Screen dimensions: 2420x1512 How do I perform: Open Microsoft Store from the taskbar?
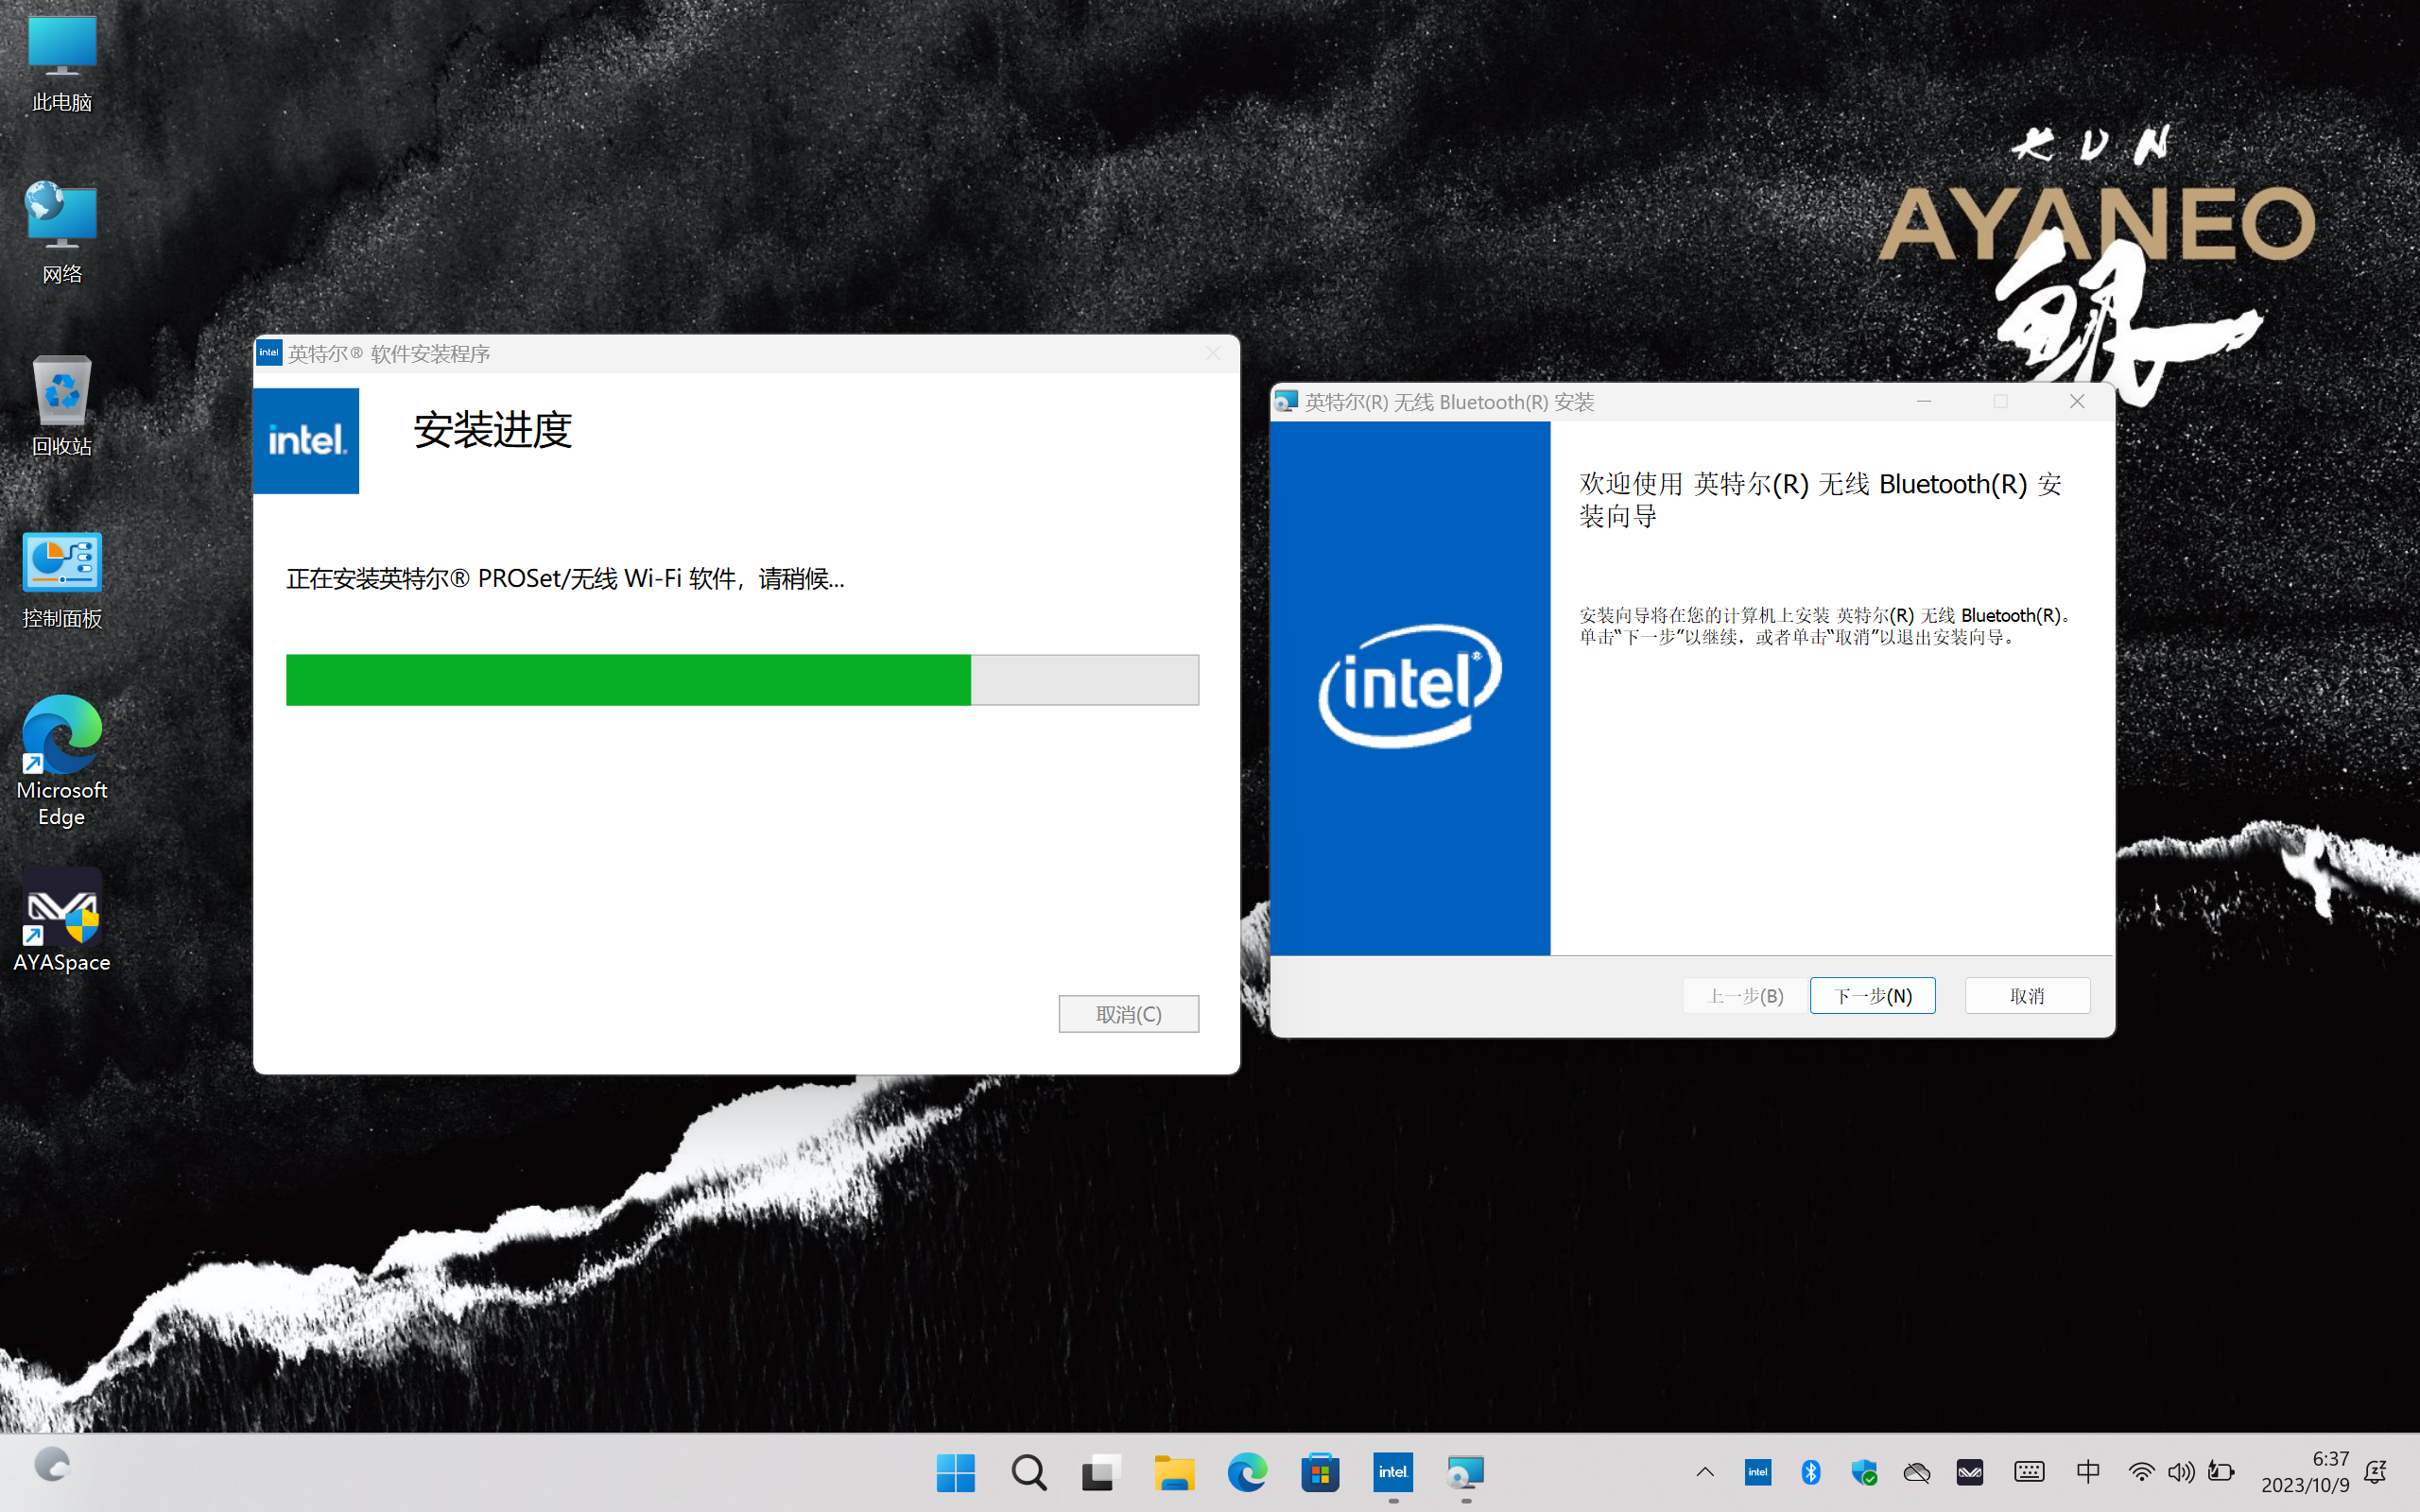(x=1320, y=1473)
